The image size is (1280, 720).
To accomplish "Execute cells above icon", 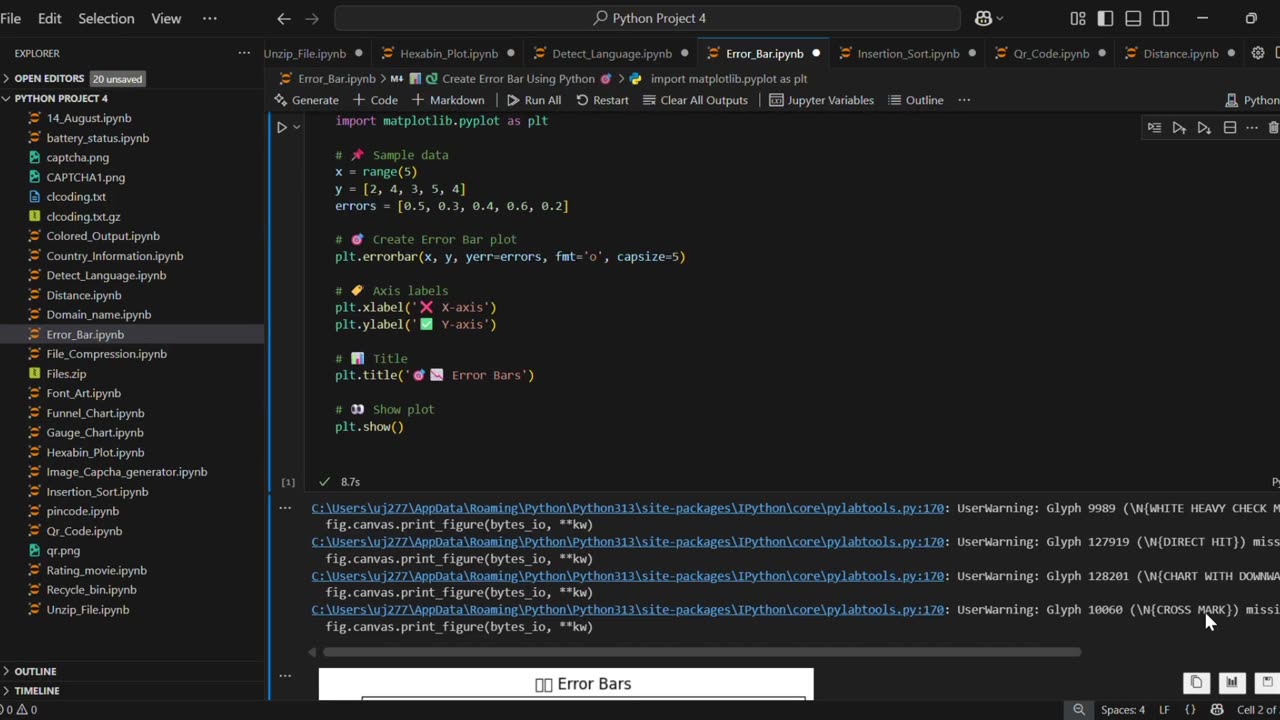I will [x=1179, y=127].
